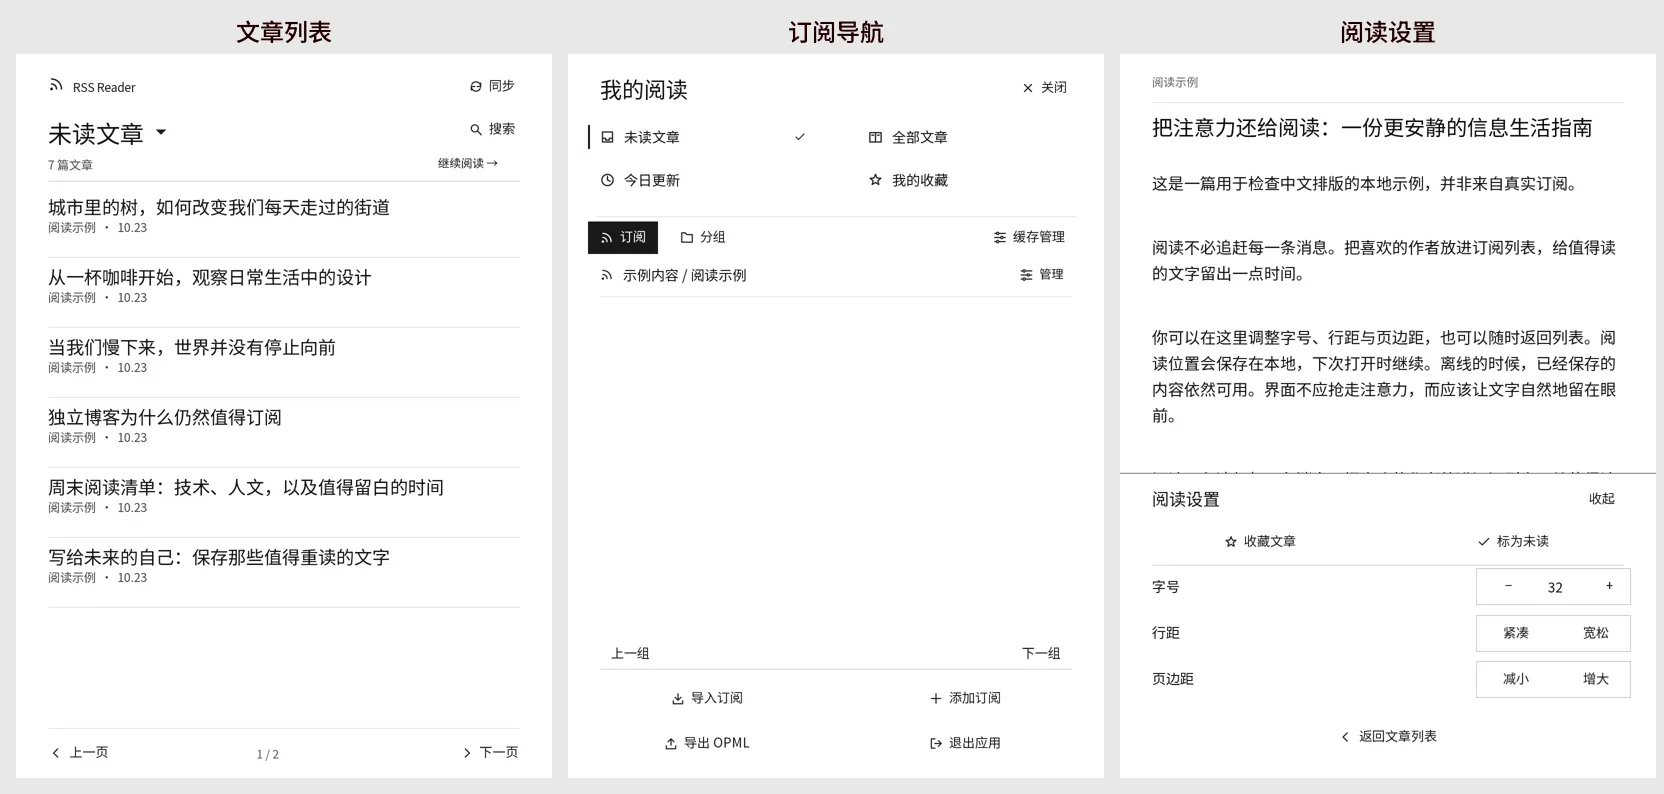The image size is (1664, 794).
Task: Click the plus icon beside 添加订阅
Action: [x=935, y=699]
